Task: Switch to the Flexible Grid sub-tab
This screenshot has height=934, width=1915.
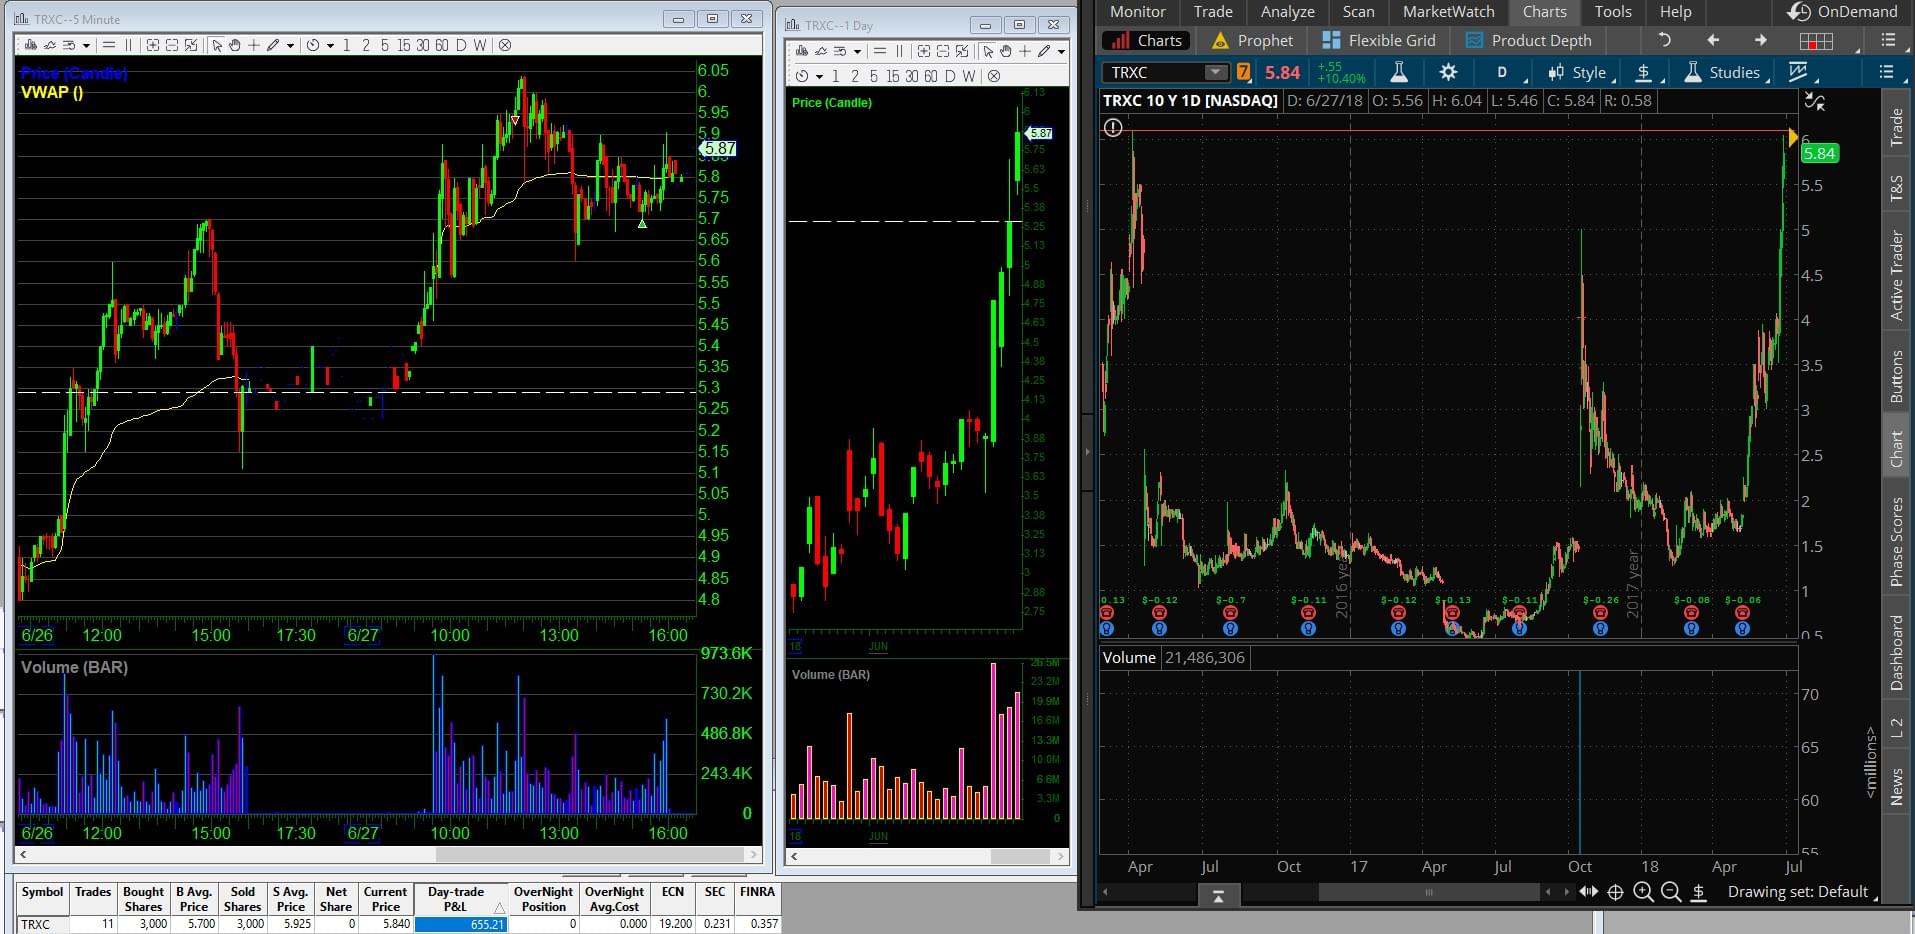Action: (1378, 41)
